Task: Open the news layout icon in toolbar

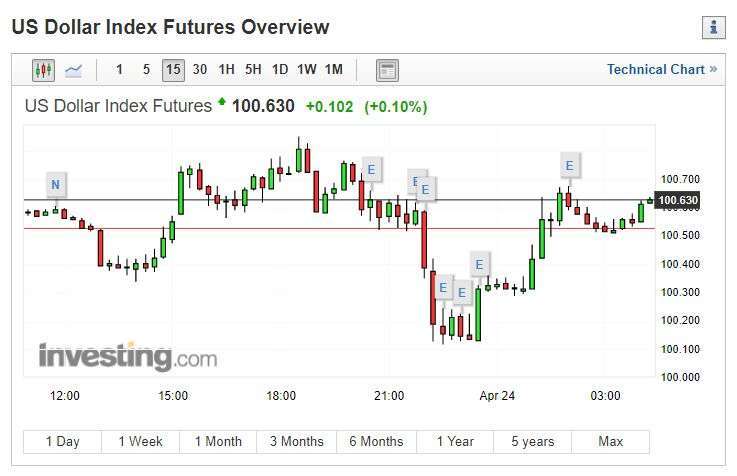Action: coord(387,70)
